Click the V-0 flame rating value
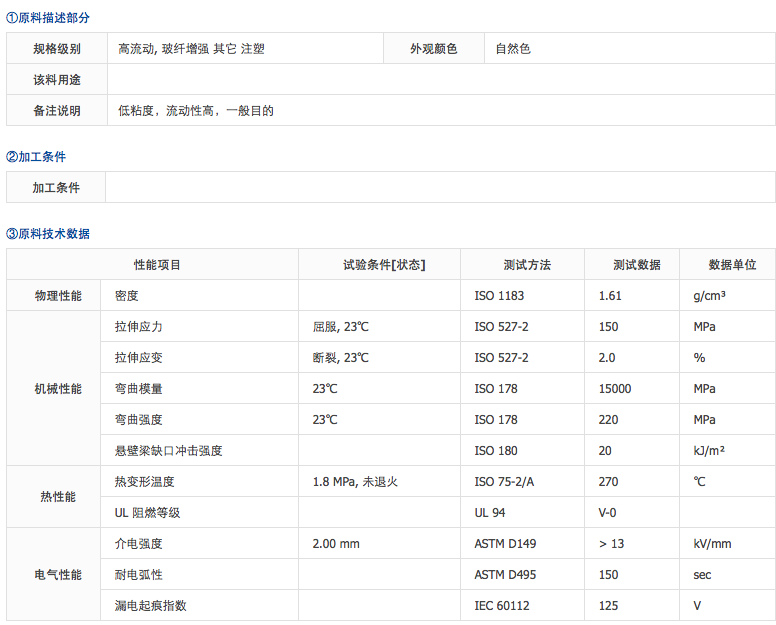The image size is (776, 625). point(610,513)
